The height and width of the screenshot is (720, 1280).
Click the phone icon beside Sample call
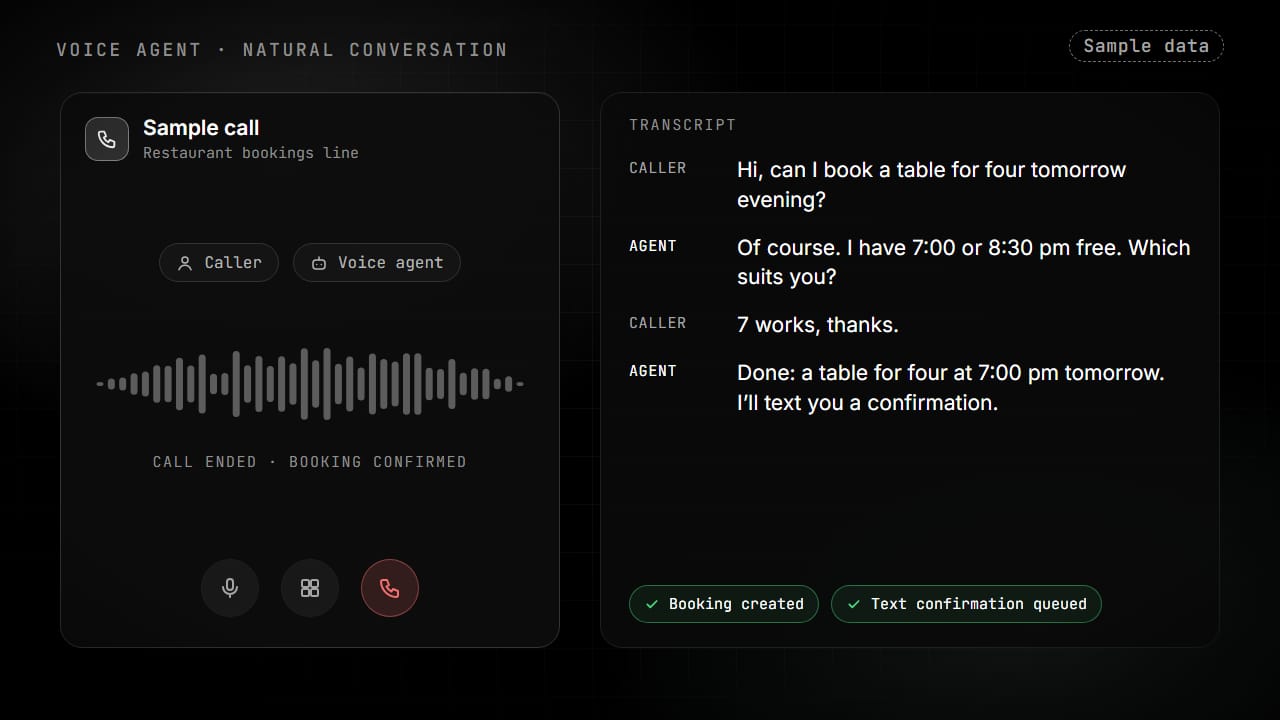107,139
